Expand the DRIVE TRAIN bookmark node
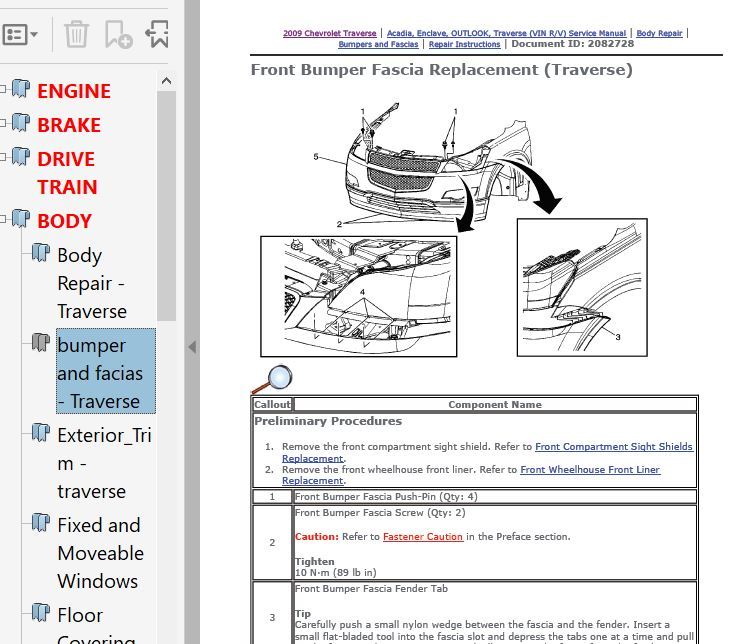 pos(3,156)
